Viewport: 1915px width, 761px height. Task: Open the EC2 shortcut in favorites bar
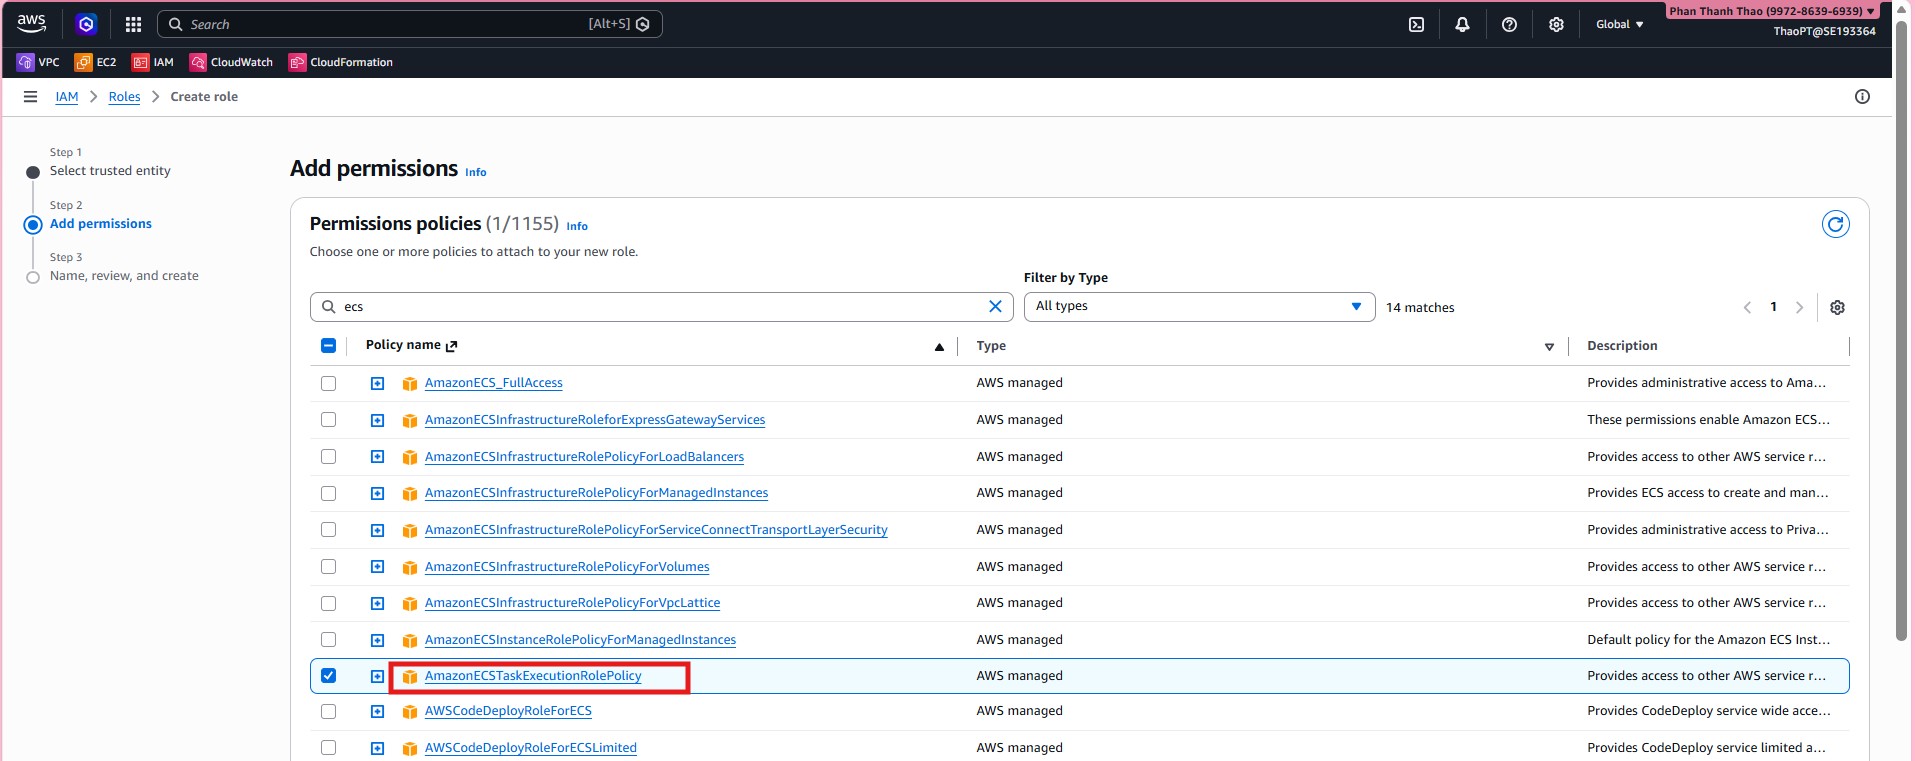tap(96, 62)
